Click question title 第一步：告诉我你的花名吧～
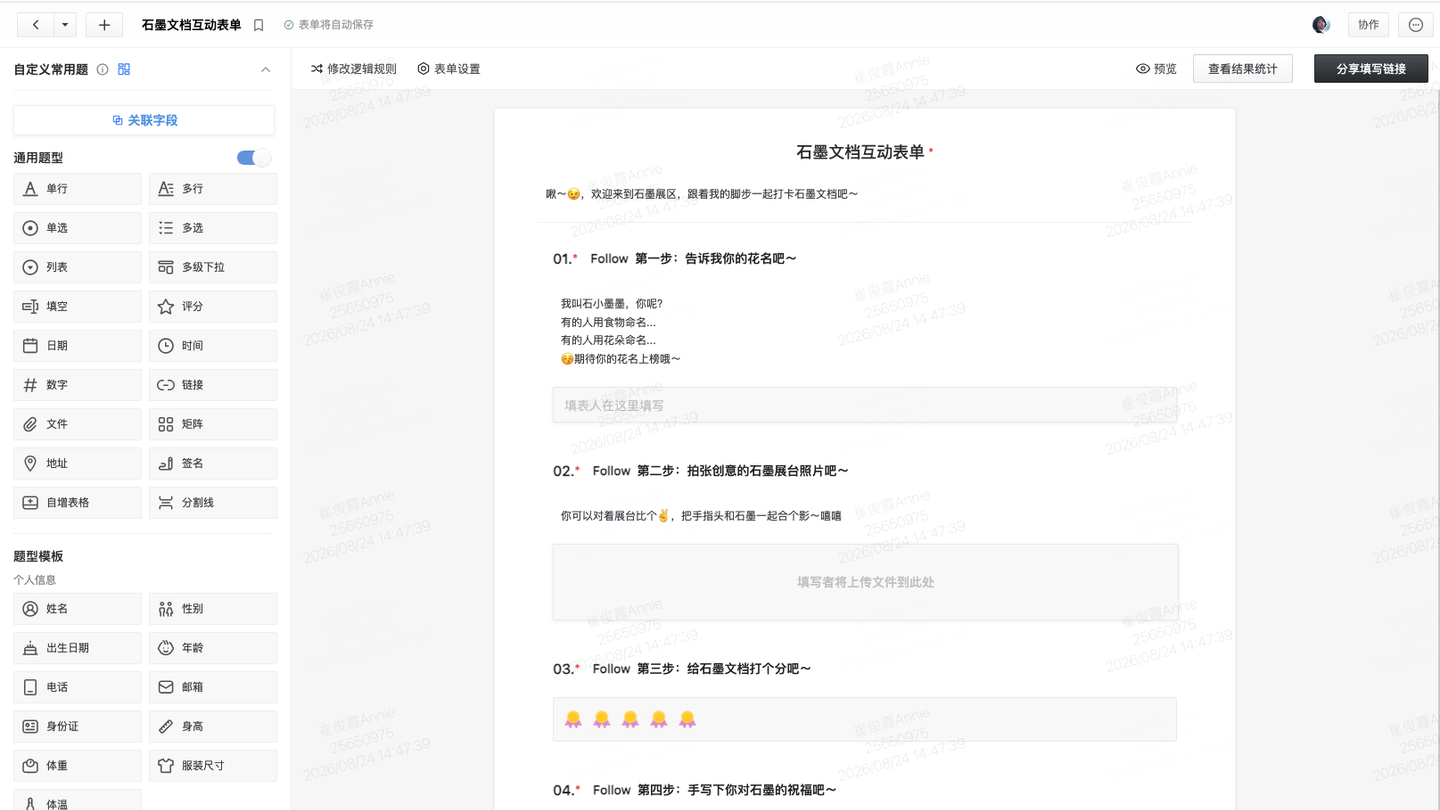1440x810 pixels. click(716, 259)
